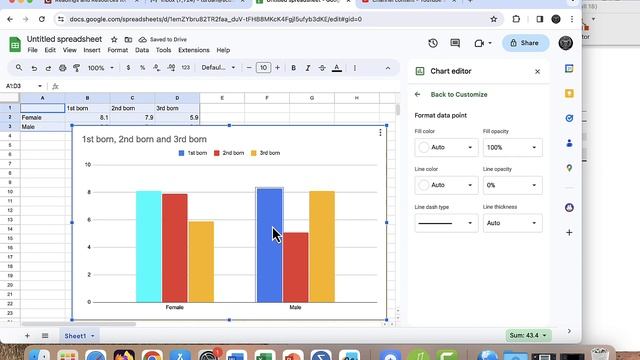
Task: Open the Sheet1 tab options arrow
Action: tap(93, 336)
